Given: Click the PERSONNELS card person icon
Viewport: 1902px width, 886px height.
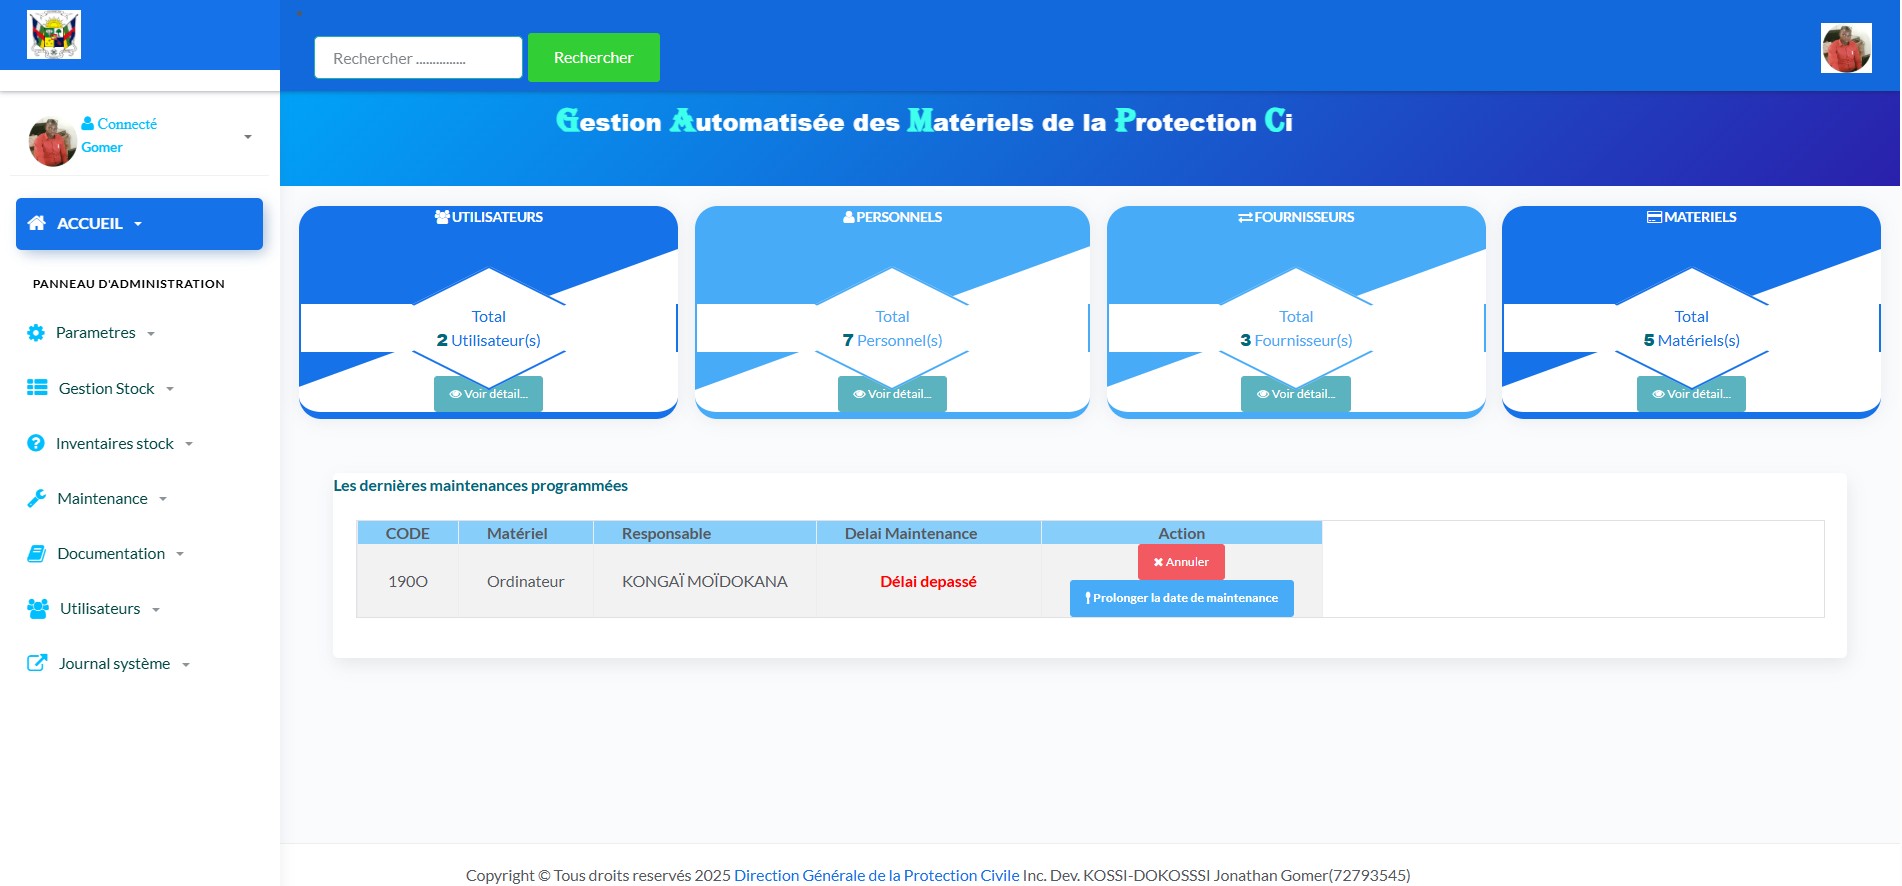Looking at the screenshot, I should 849,217.
